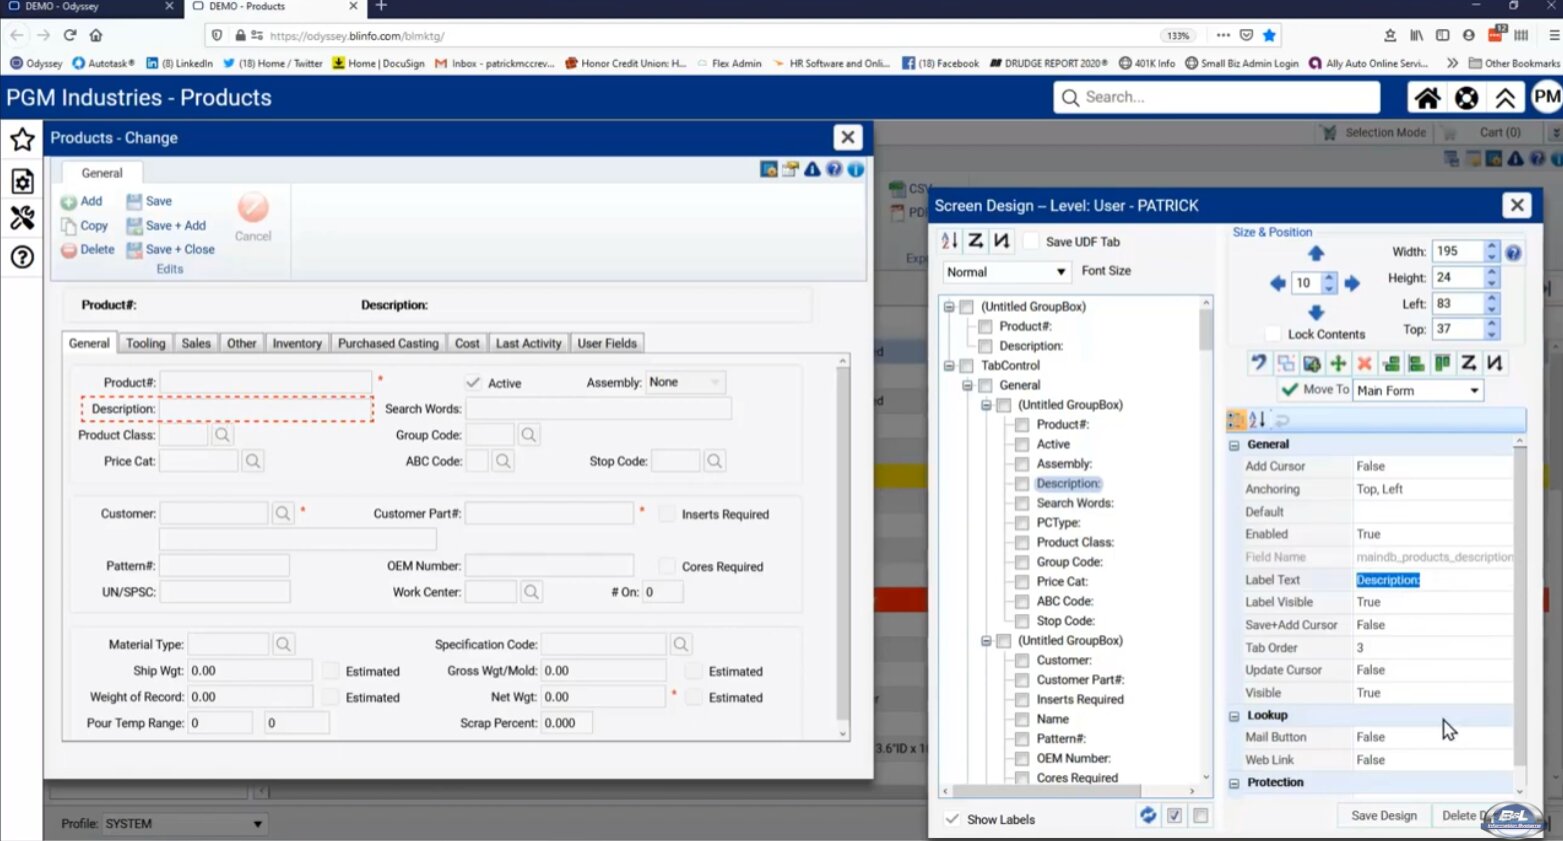Toggle the Inserts Required checkbox
1563x841 pixels.
pyautogui.click(x=667, y=514)
